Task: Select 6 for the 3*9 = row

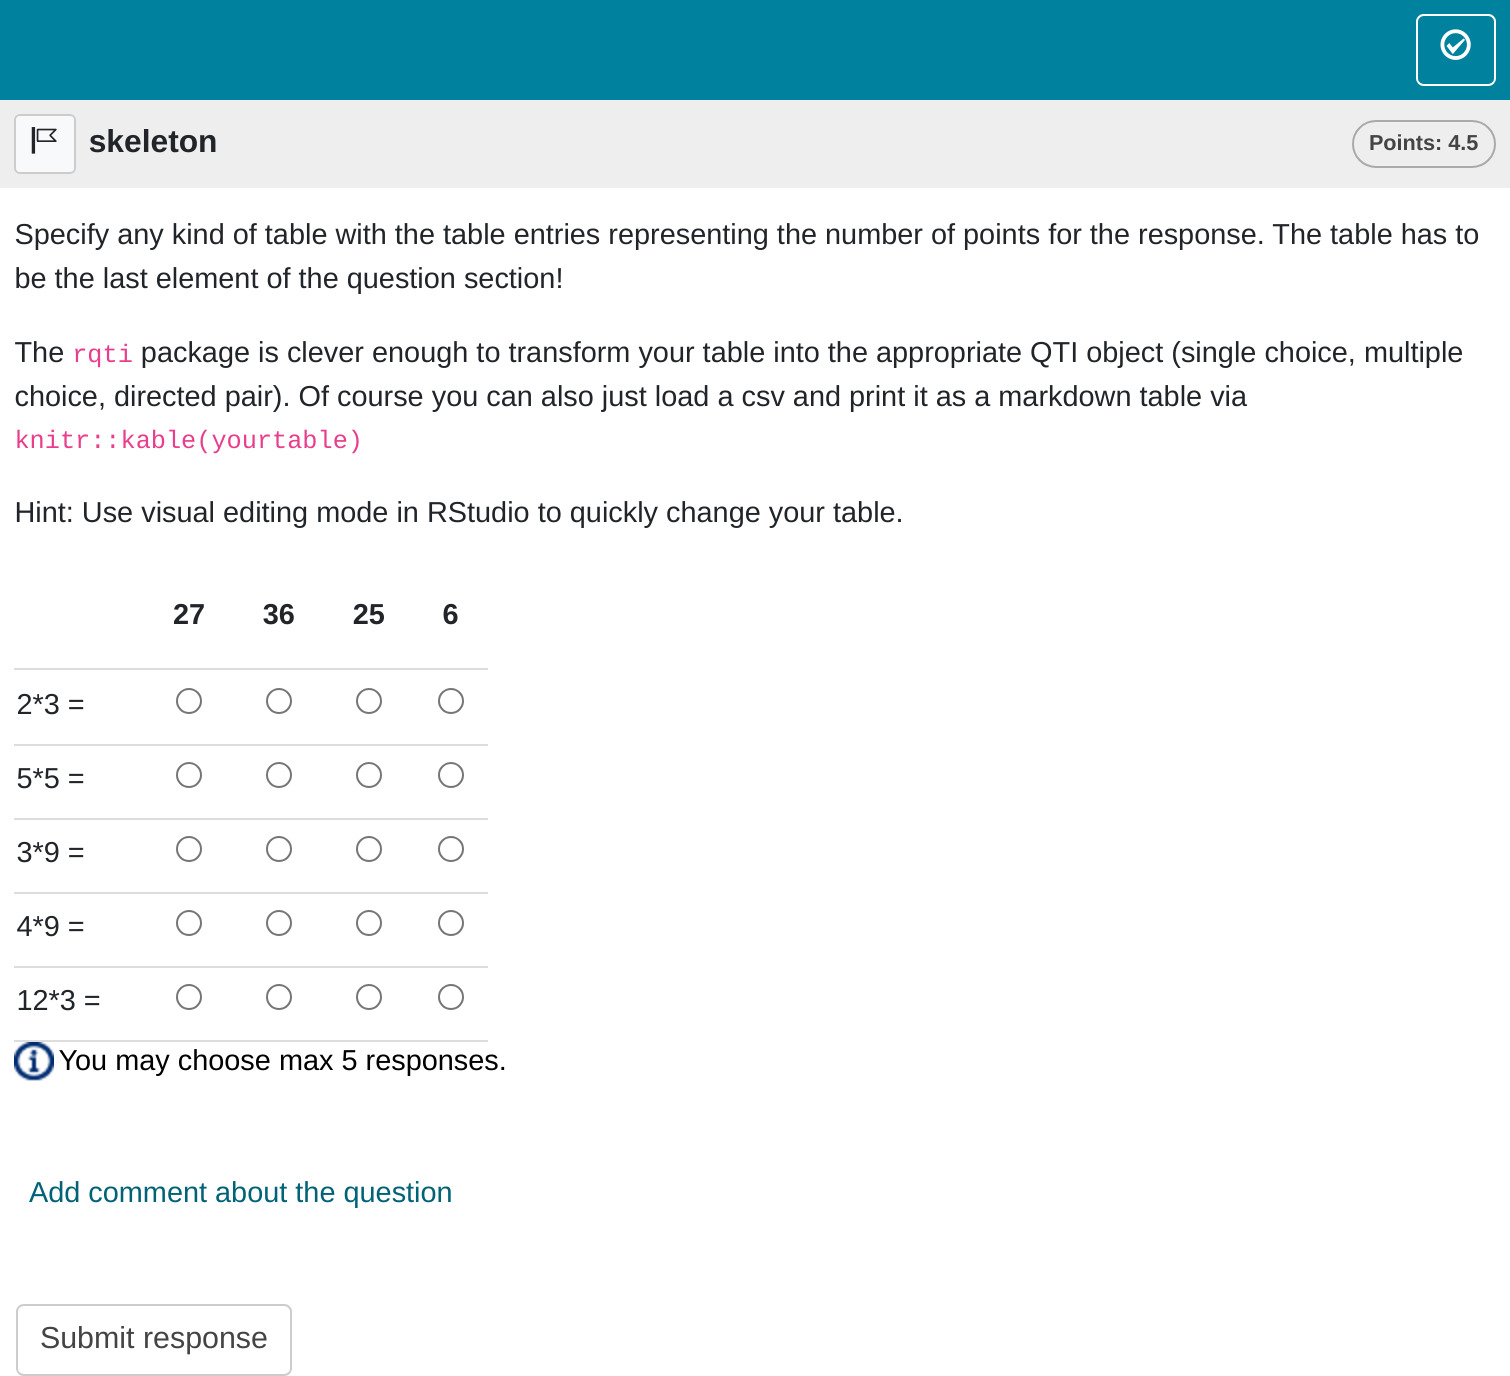Action: tap(451, 849)
